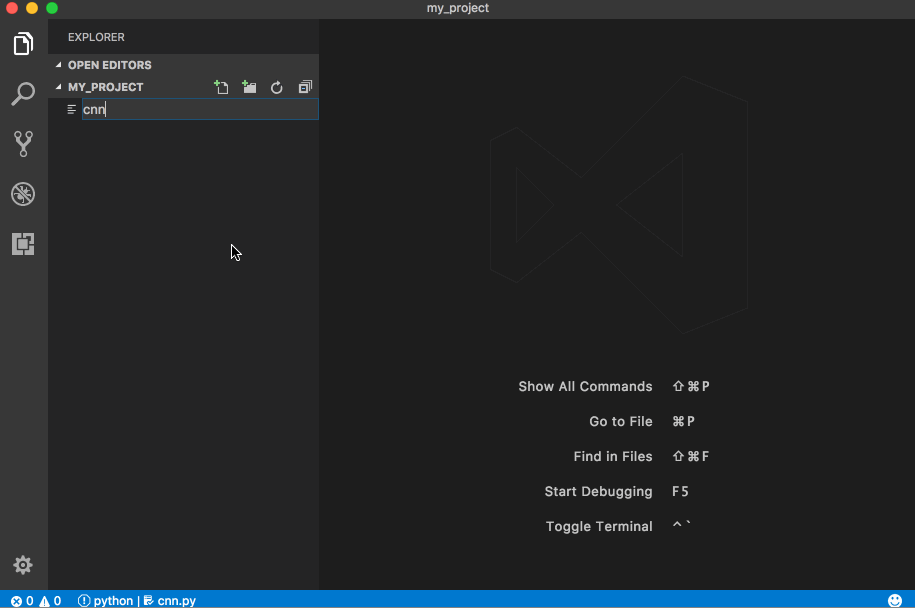
Task: Minimize the window with yellow button
Action: click(x=32, y=8)
